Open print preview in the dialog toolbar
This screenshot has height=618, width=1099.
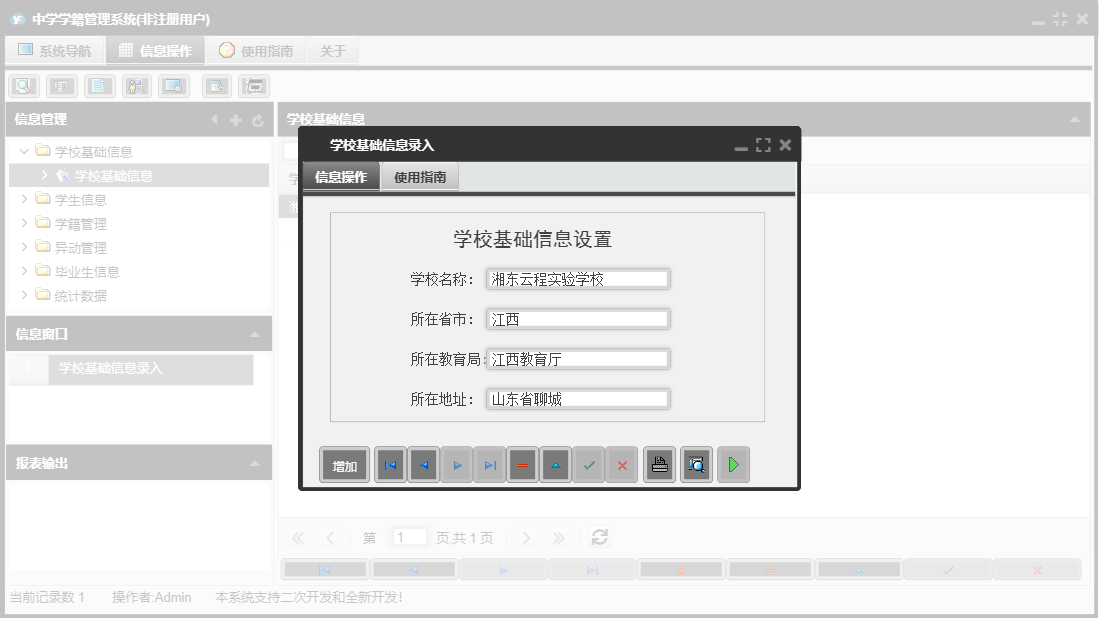click(x=696, y=464)
